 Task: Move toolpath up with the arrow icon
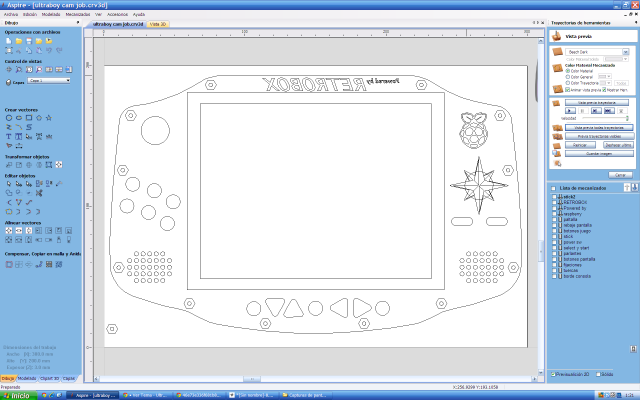point(627,187)
